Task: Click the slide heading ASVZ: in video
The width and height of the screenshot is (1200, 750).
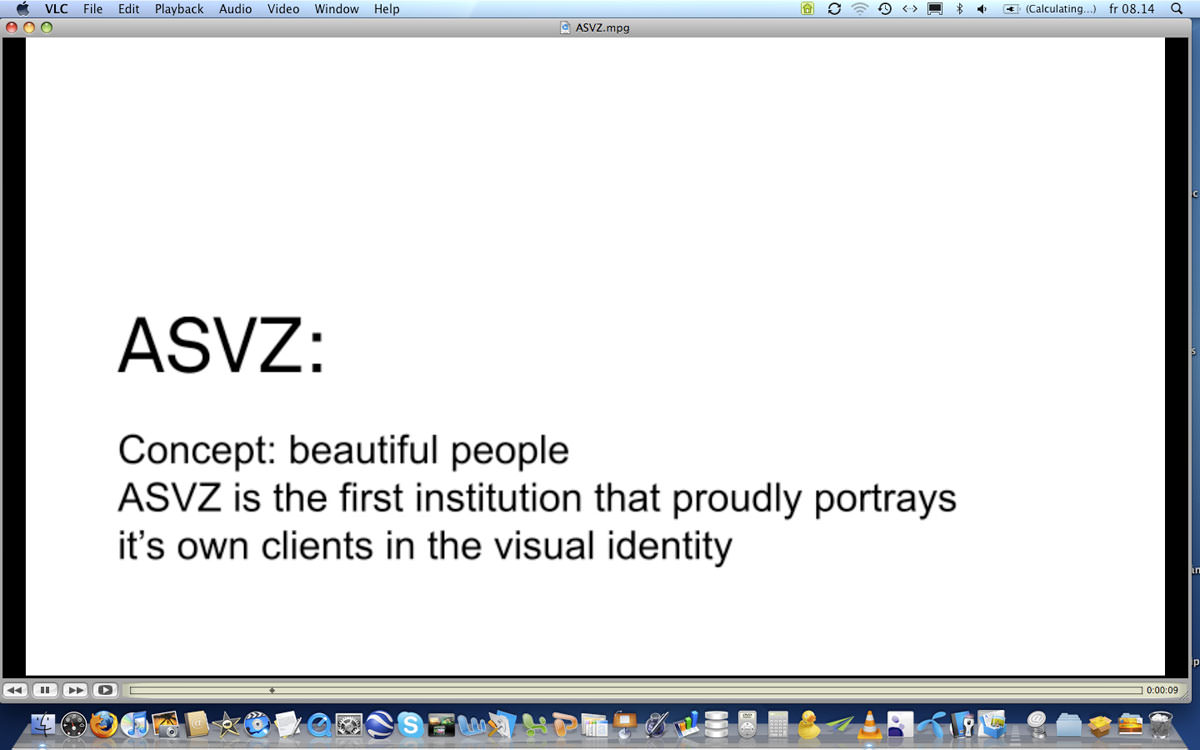Action: [222, 346]
